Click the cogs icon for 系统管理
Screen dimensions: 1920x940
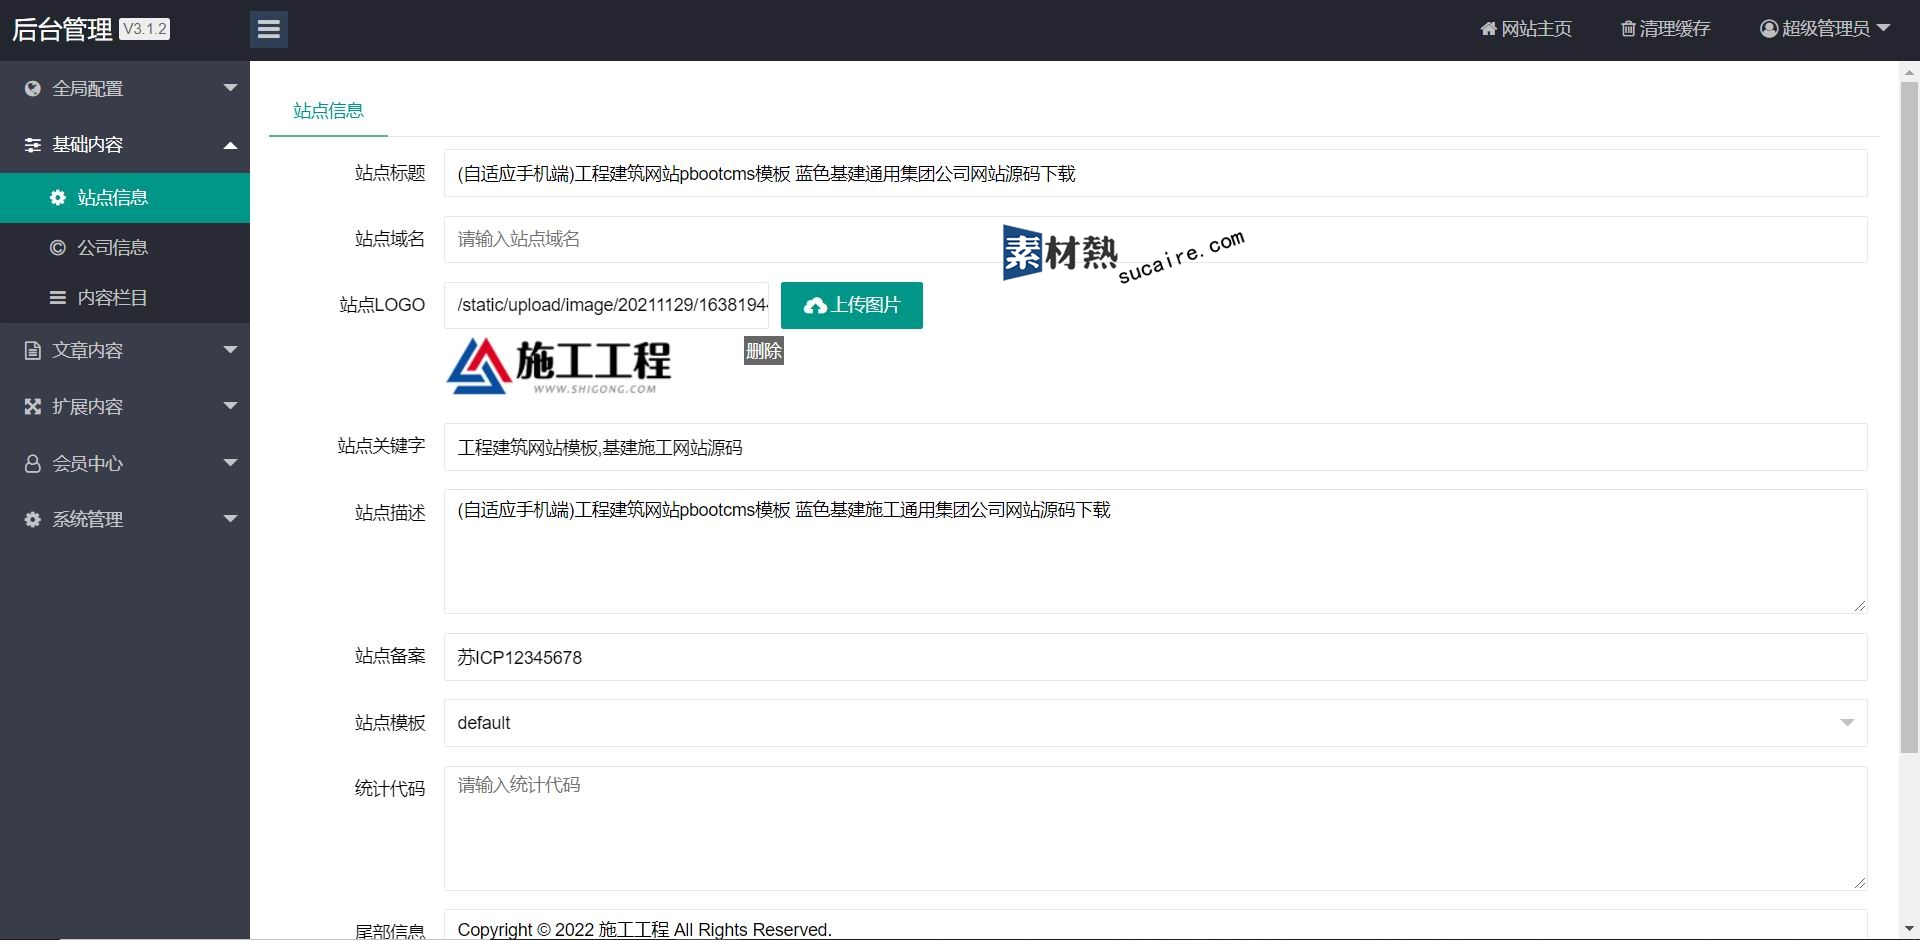point(33,519)
